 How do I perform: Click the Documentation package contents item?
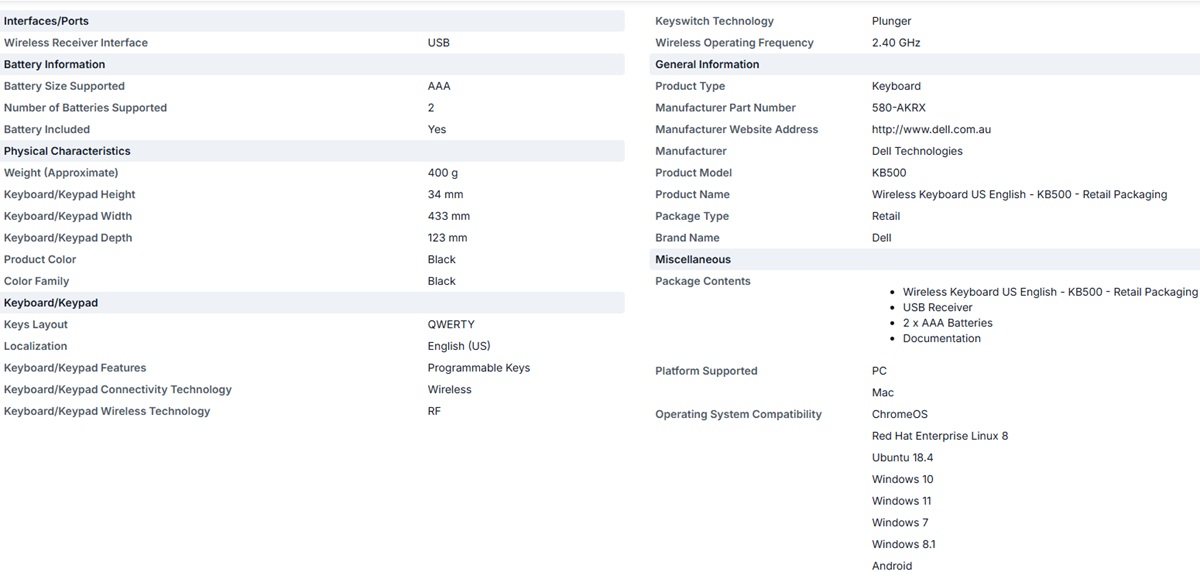coord(942,339)
